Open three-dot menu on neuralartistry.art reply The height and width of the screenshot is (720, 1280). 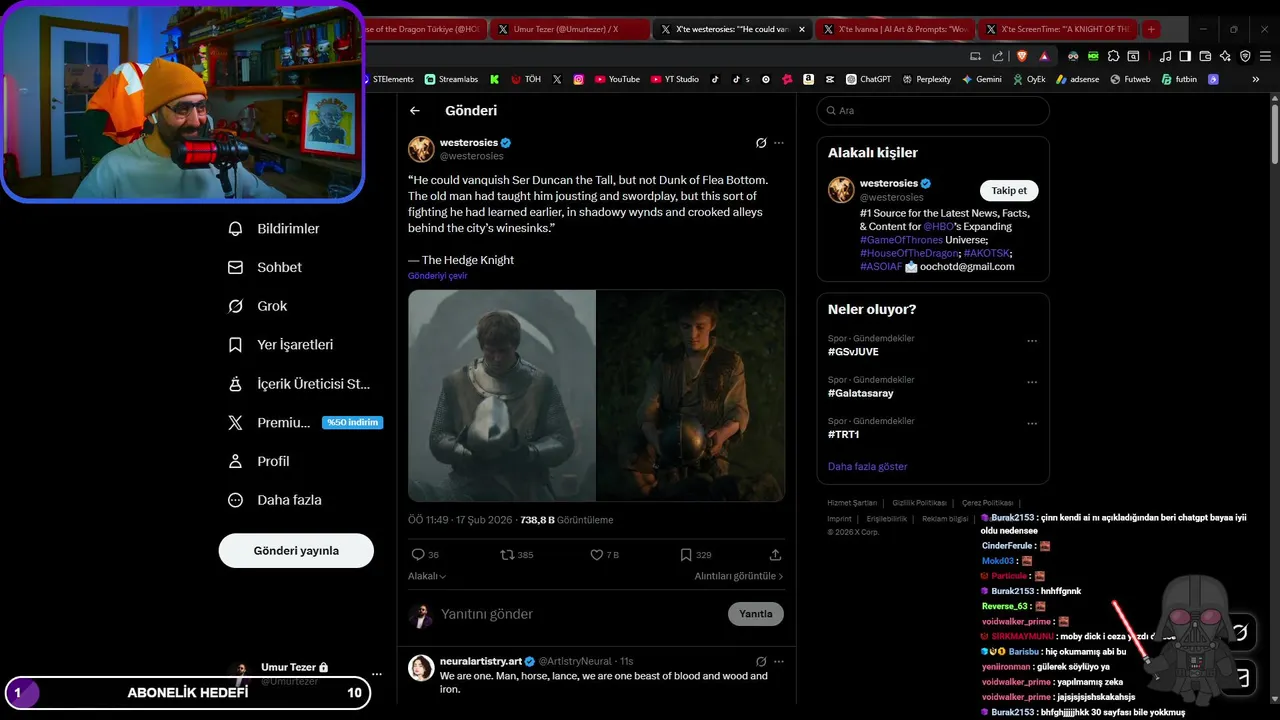779,661
